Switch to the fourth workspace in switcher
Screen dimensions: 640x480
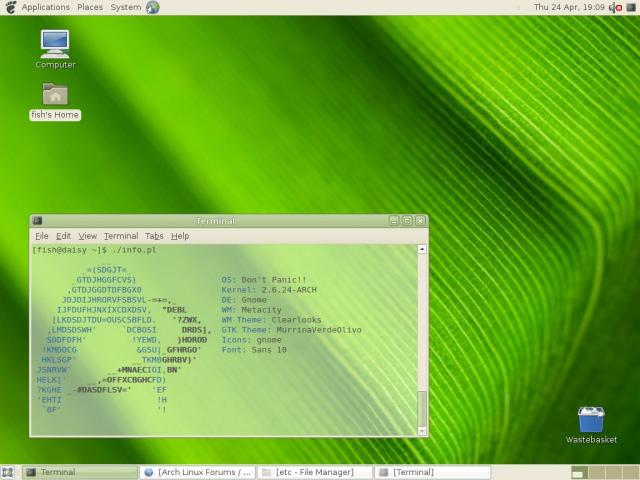click(630, 472)
